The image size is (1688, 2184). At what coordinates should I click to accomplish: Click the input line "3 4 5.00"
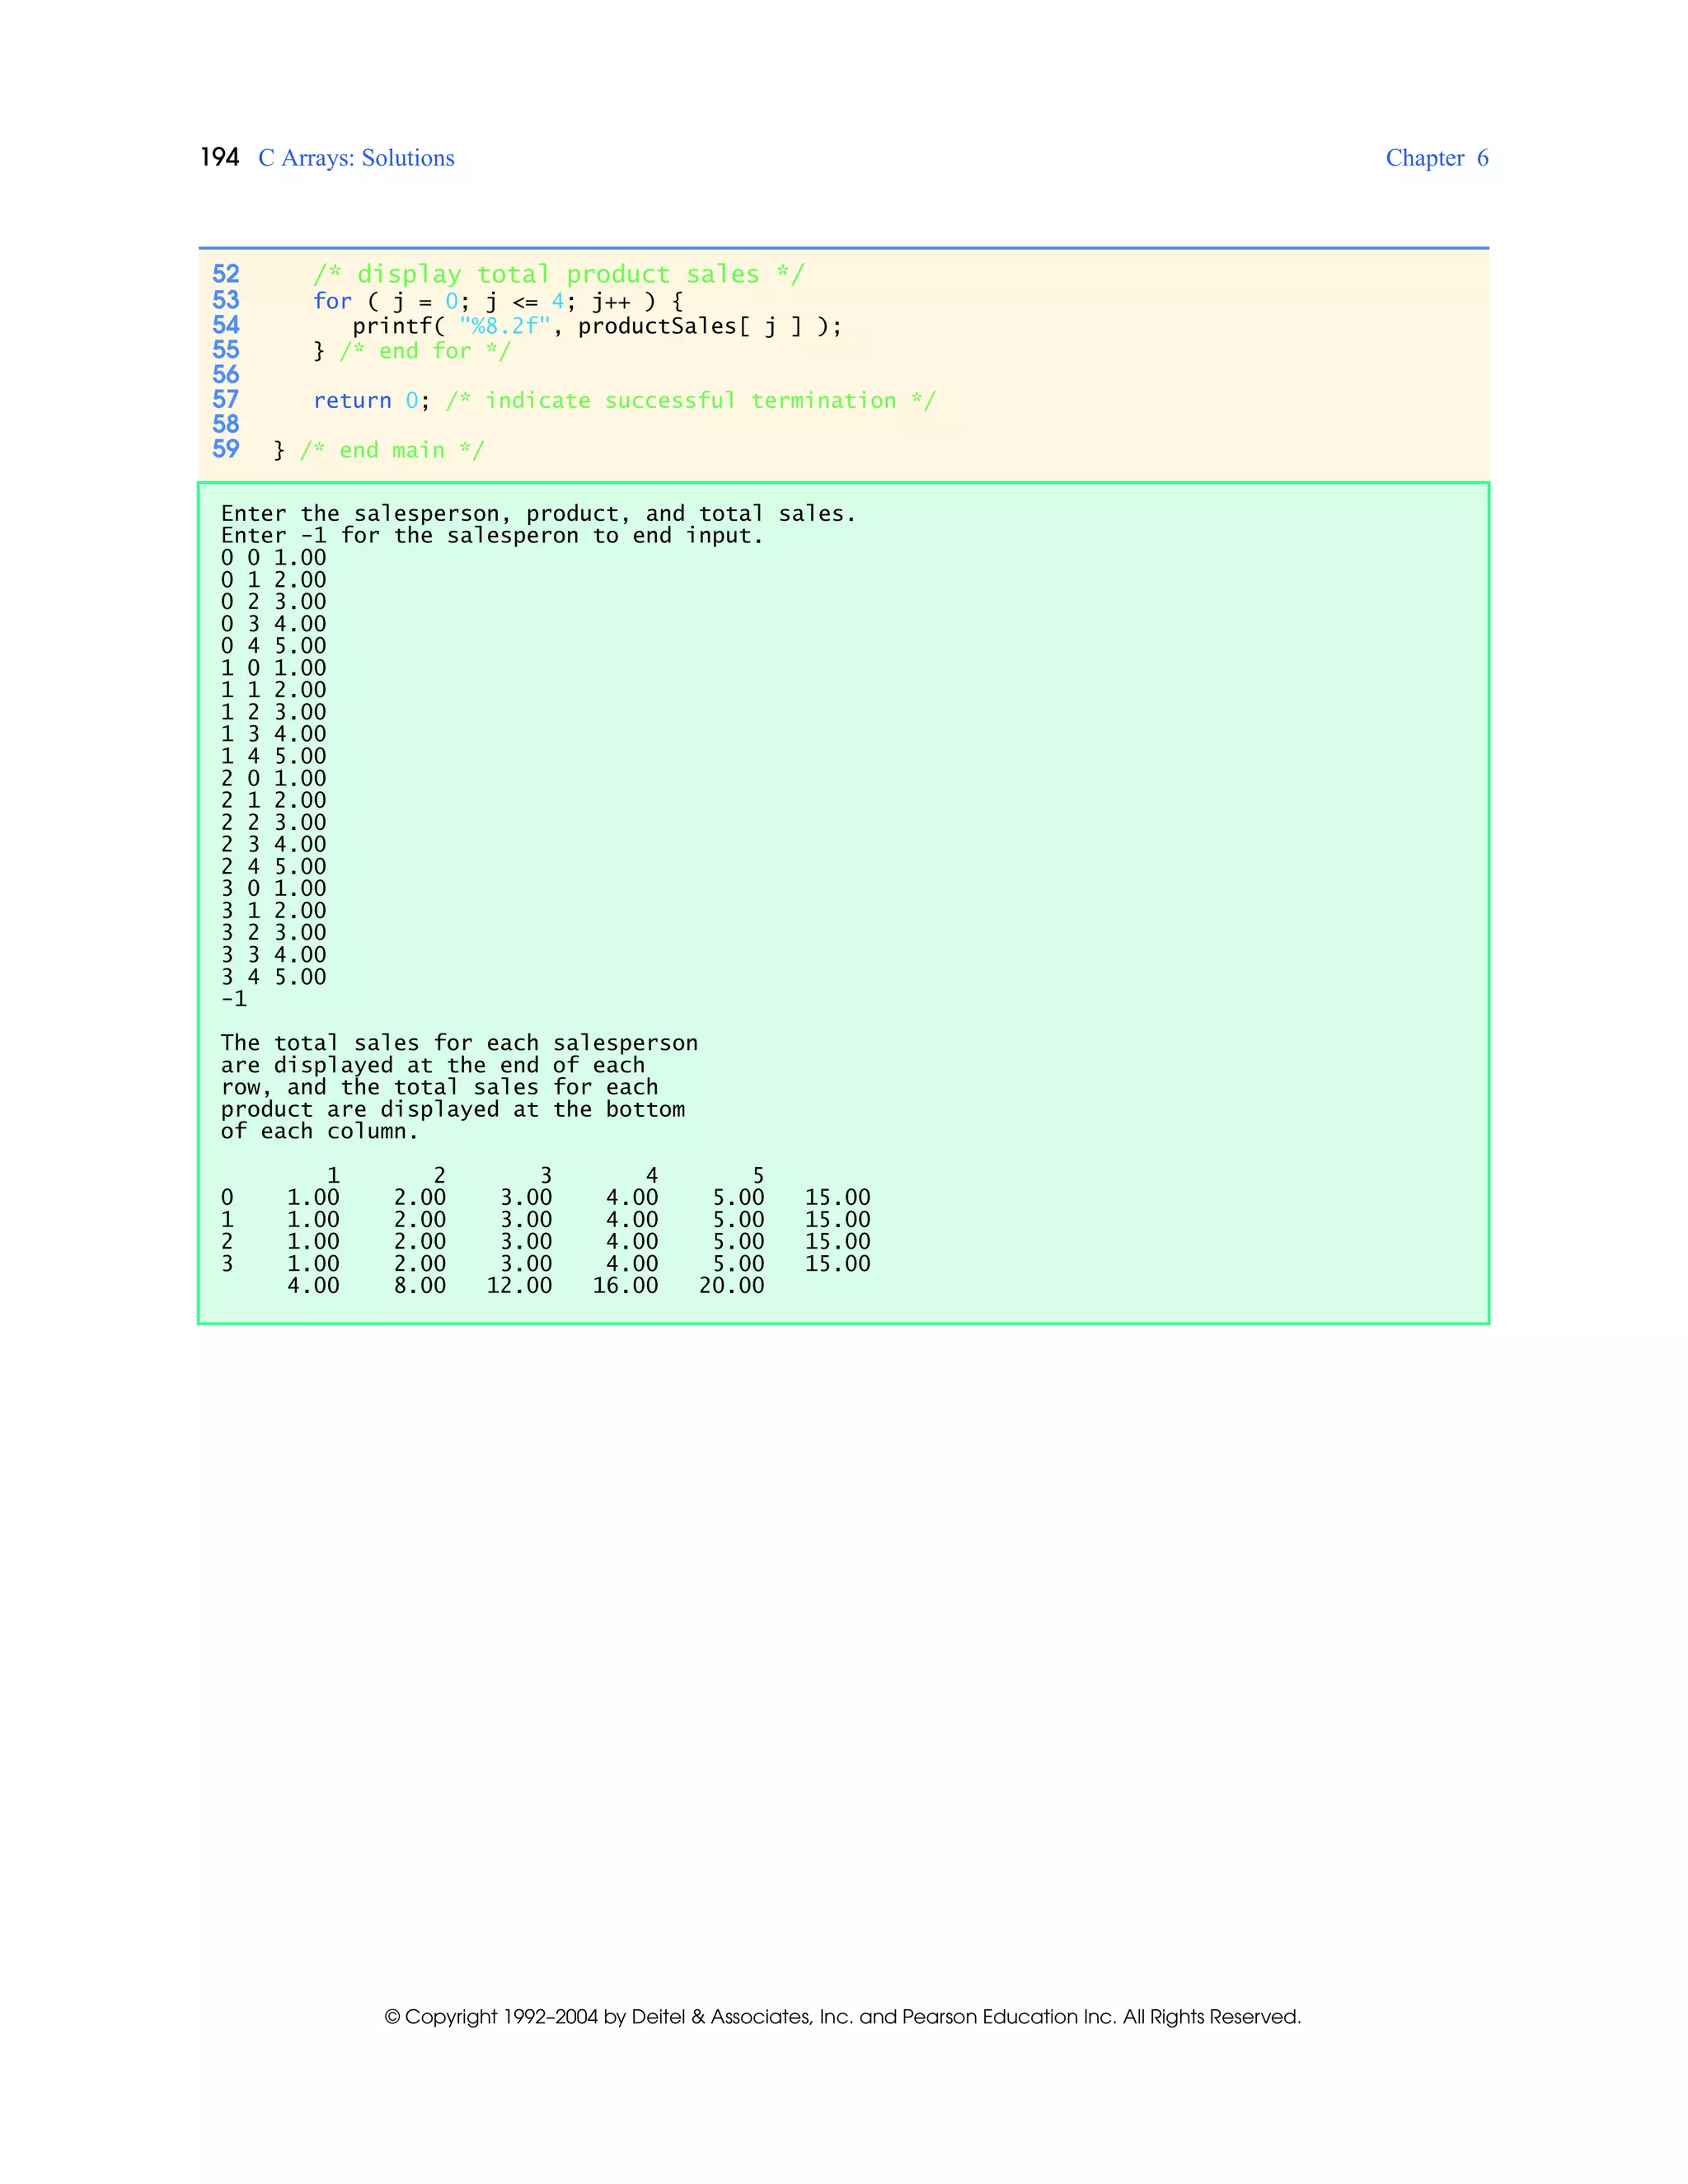(x=274, y=976)
